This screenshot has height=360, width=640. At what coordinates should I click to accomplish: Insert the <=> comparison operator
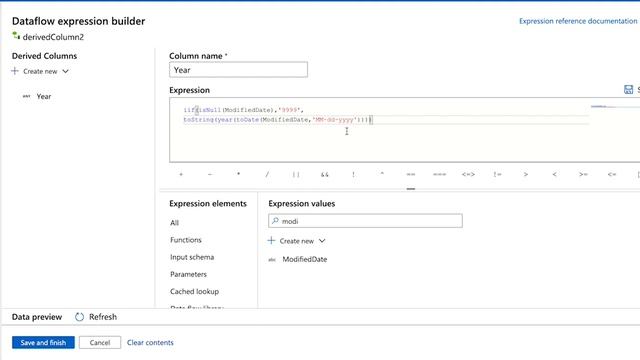point(468,174)
